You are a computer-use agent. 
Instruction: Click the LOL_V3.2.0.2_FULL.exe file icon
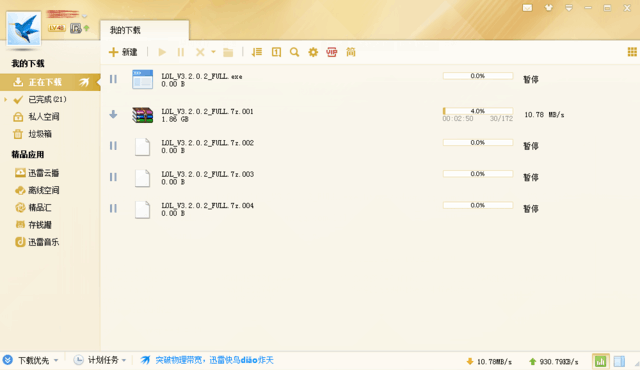pos(142,79)
